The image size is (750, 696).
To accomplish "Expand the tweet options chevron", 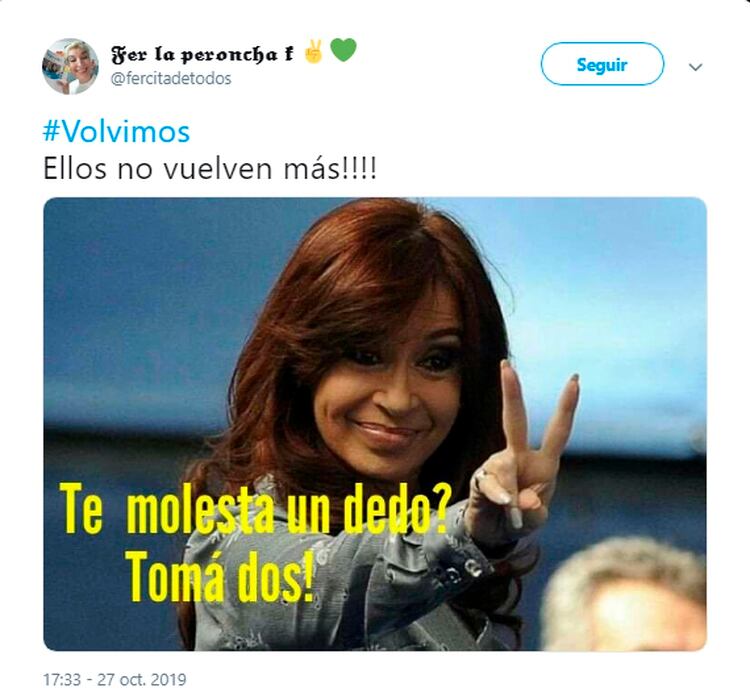I will (x=695, y=67).
